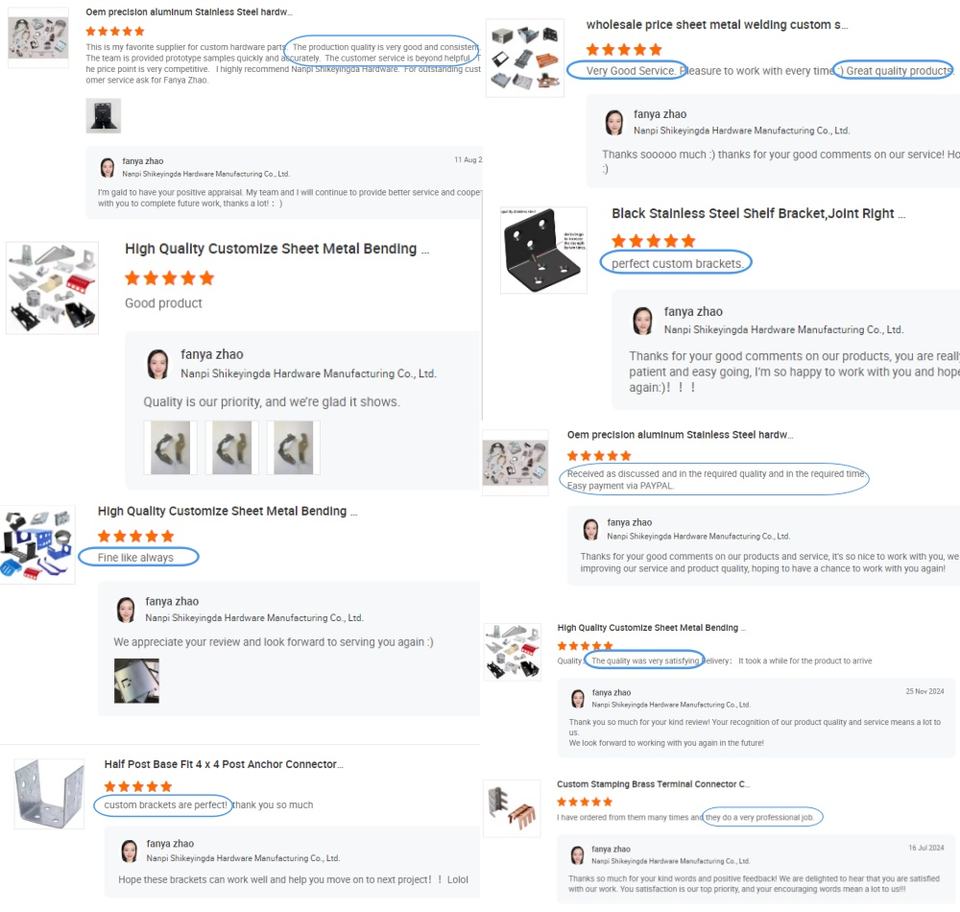View the perforated sheet photo under Fine like always

pyautogui.click(x=137, y=681)
